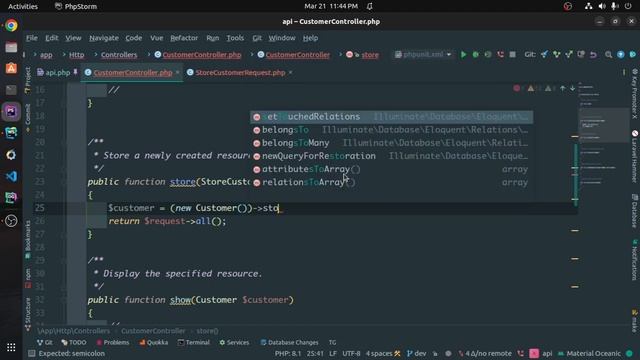
Task: Open the dev git branch widget
Action: (x=417, y=353)
